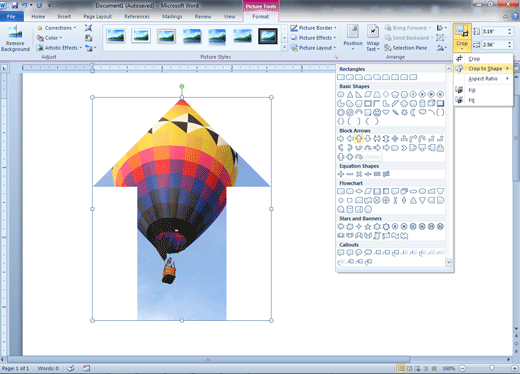The width and height of the screenshot is (520, 374).
Task: Apply the first Picture Styles thumbnail
Action: pos(116,36)
